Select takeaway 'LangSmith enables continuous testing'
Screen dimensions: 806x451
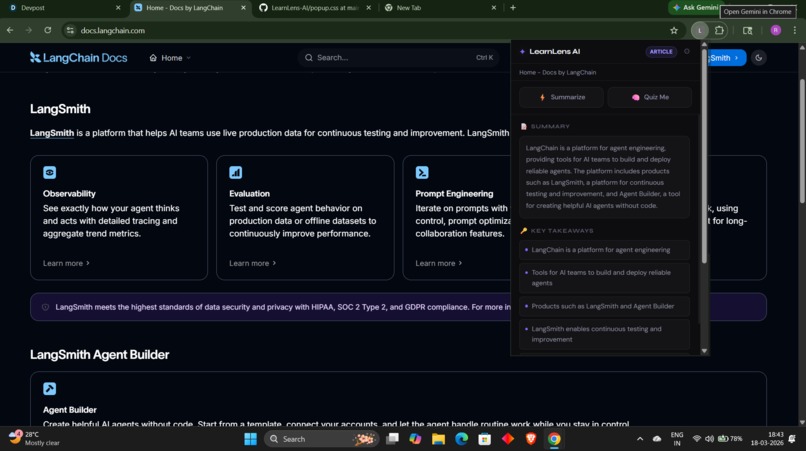click(604, 334)
